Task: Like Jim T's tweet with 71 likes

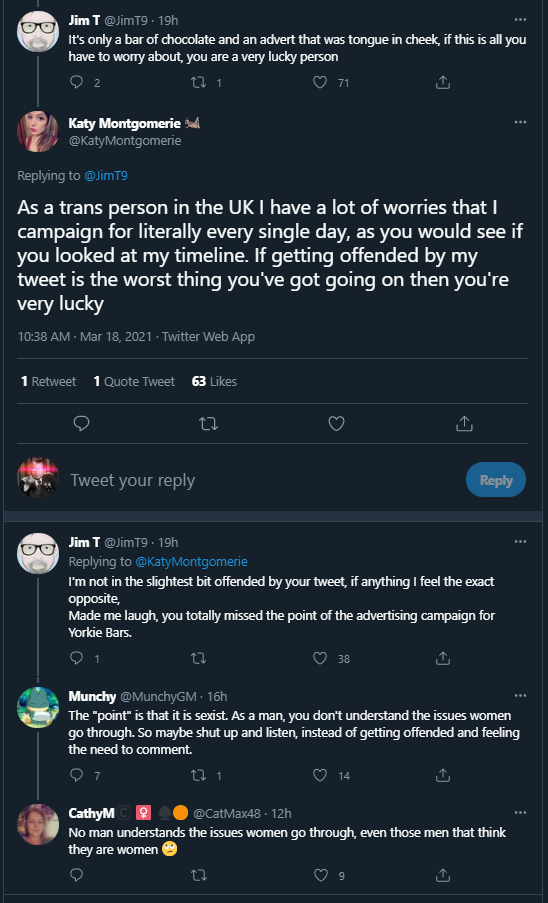Action: coord(320,83)
